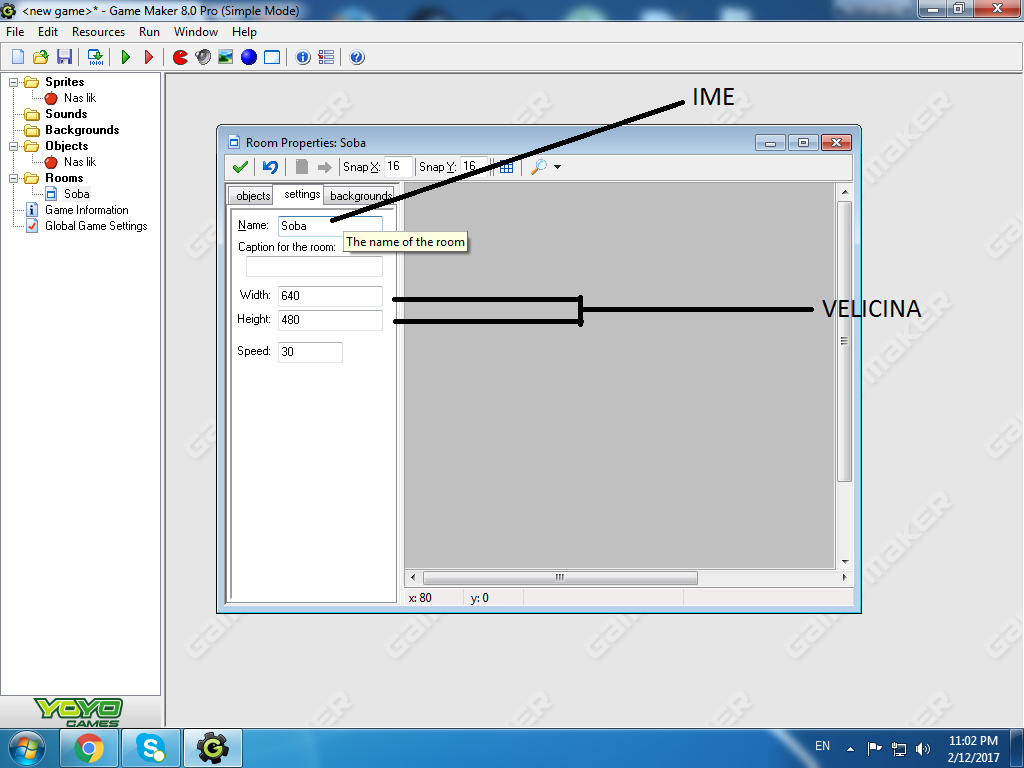Save the game with floppy icon
Screen dimensions: 1024x768
coord(64,57)
